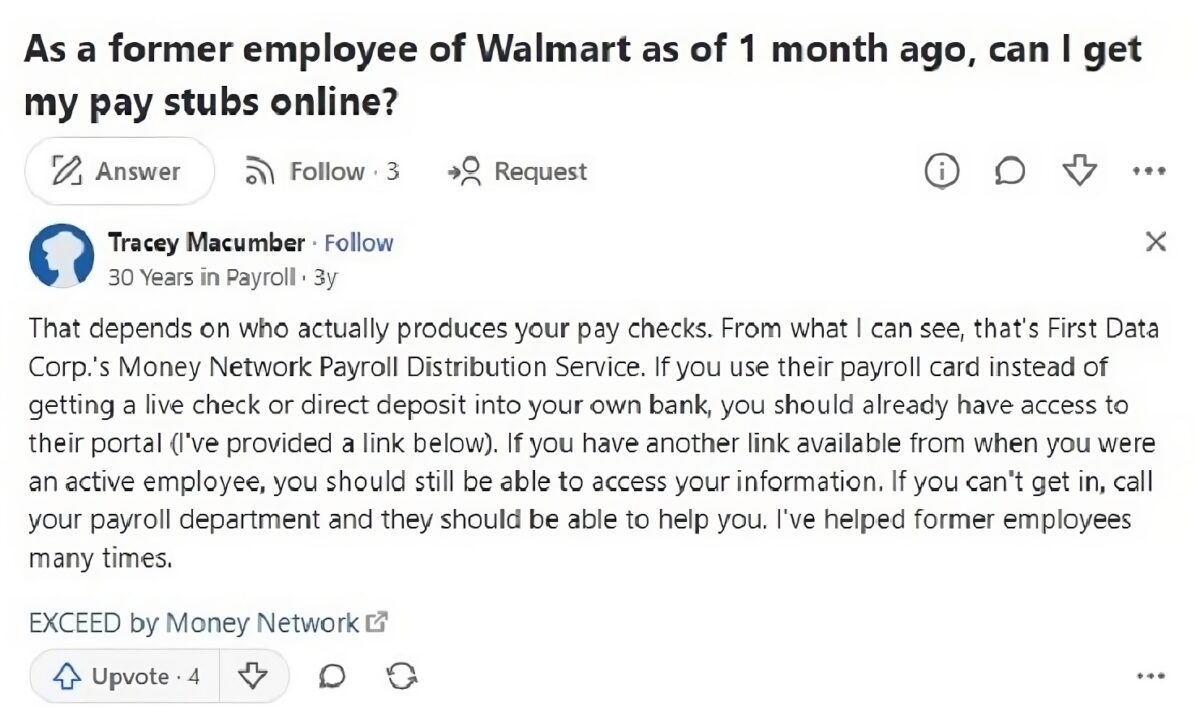Downvote the answer next to Upvote

tap(253, 677)
